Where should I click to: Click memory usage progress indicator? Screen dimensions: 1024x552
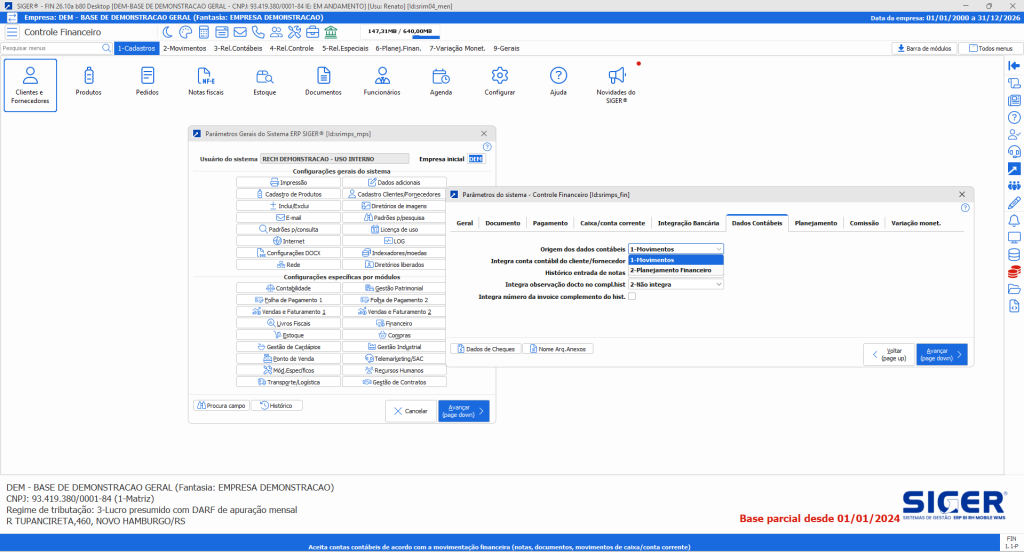click(x=399, y=31)
